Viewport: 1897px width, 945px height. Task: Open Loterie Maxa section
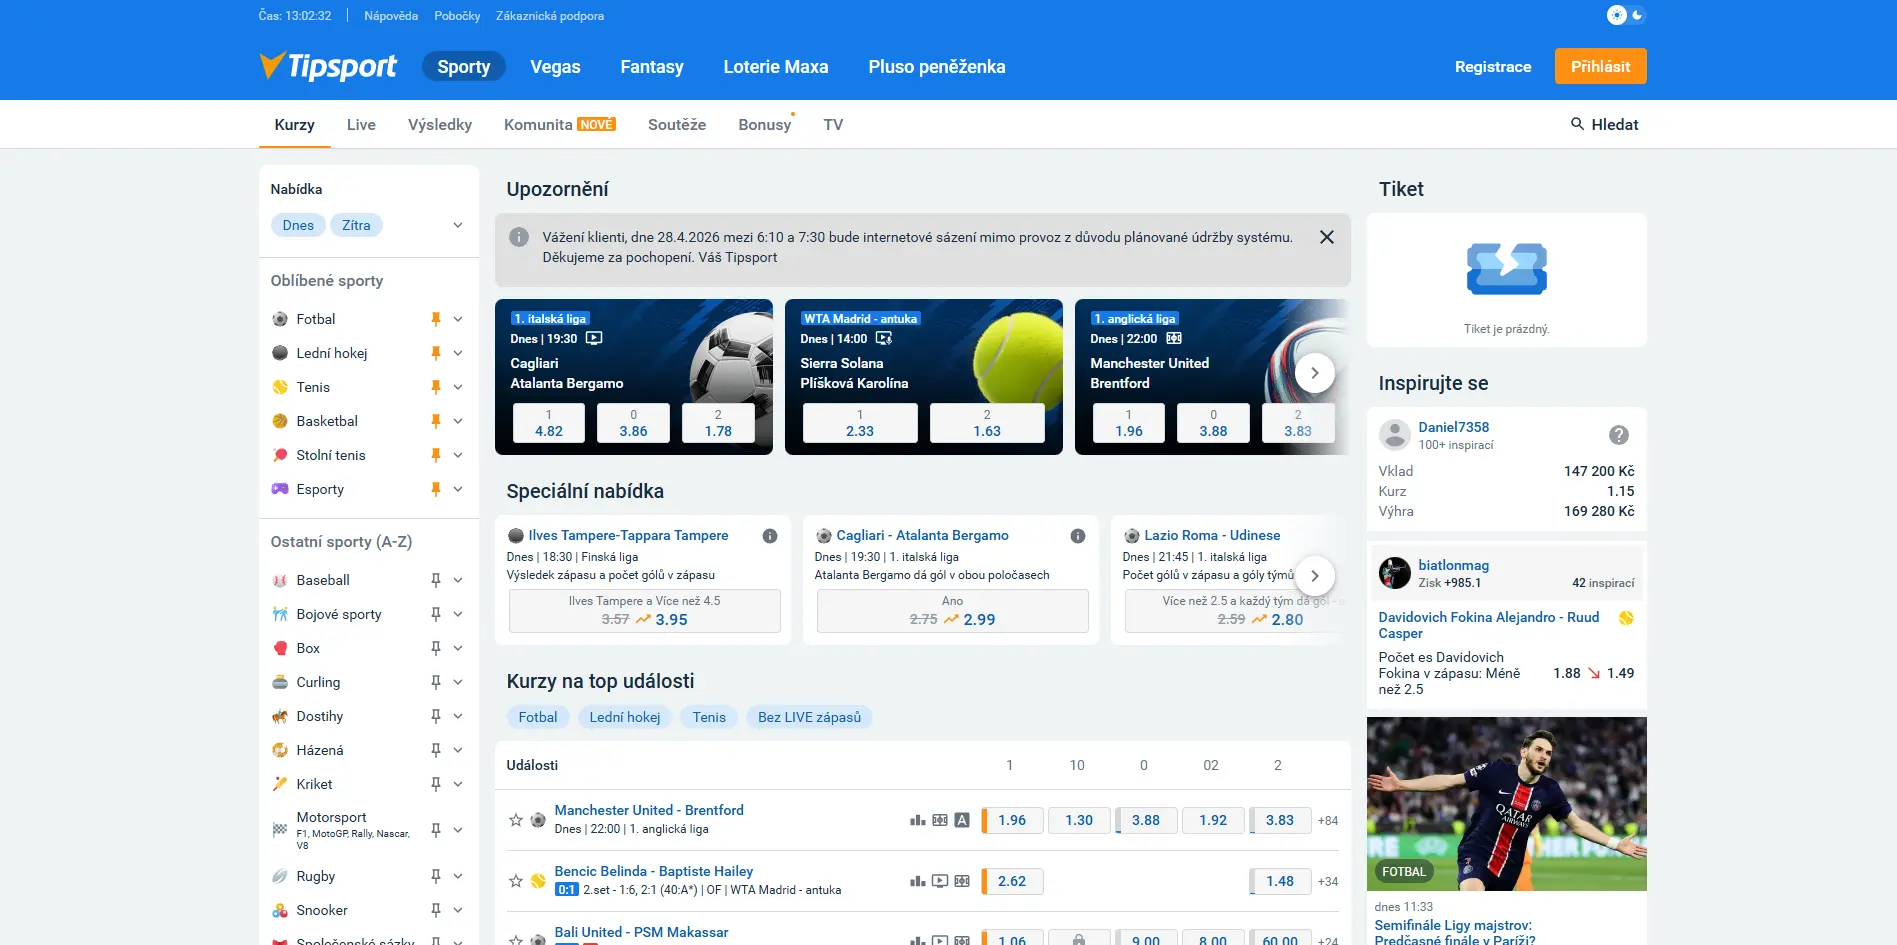776,67
